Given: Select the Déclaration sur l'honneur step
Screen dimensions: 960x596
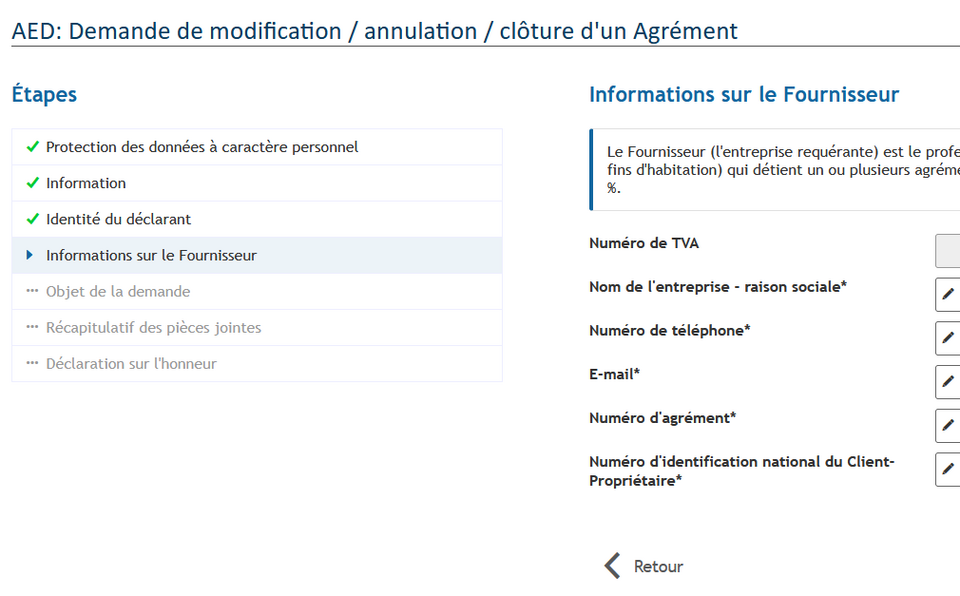Looking at the screenshot, I should tap(257, 364).
